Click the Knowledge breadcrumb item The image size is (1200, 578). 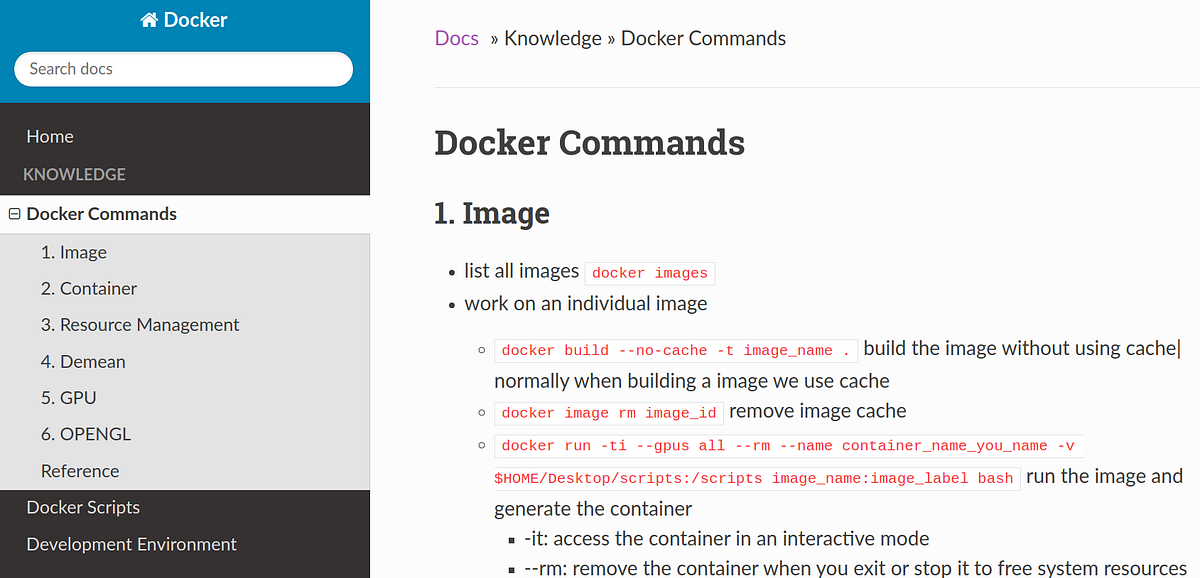tap(553, 38)
